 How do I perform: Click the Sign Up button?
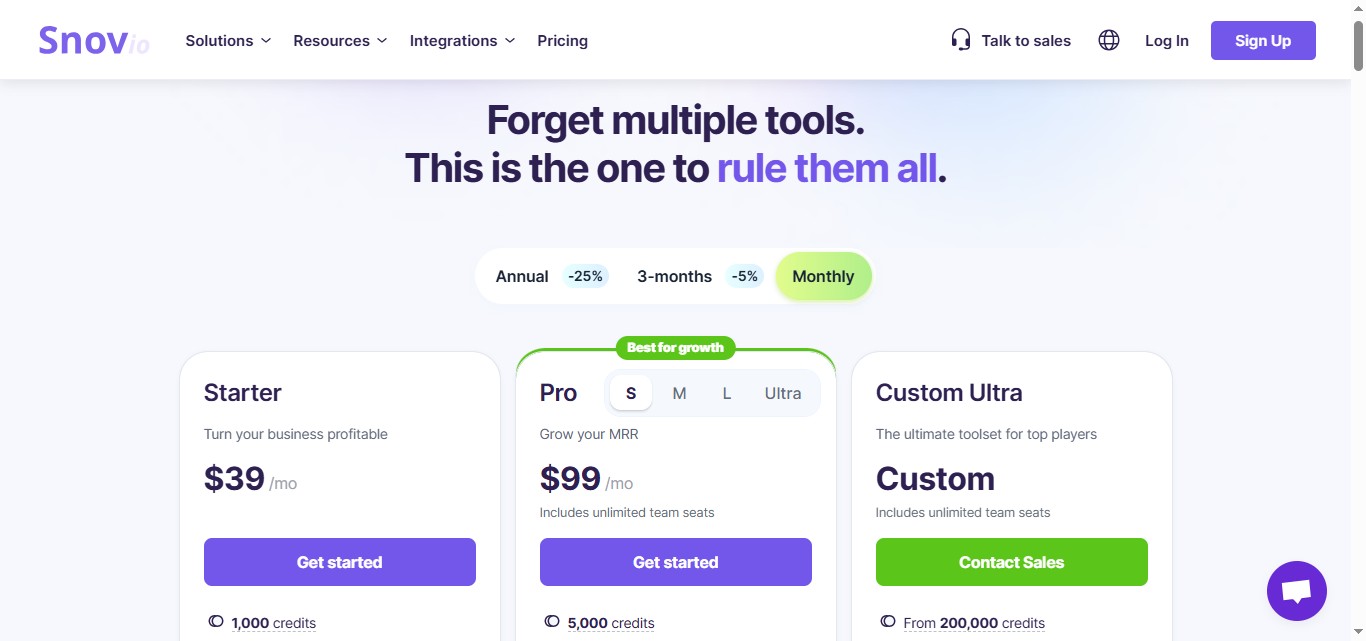[1262, 40]
